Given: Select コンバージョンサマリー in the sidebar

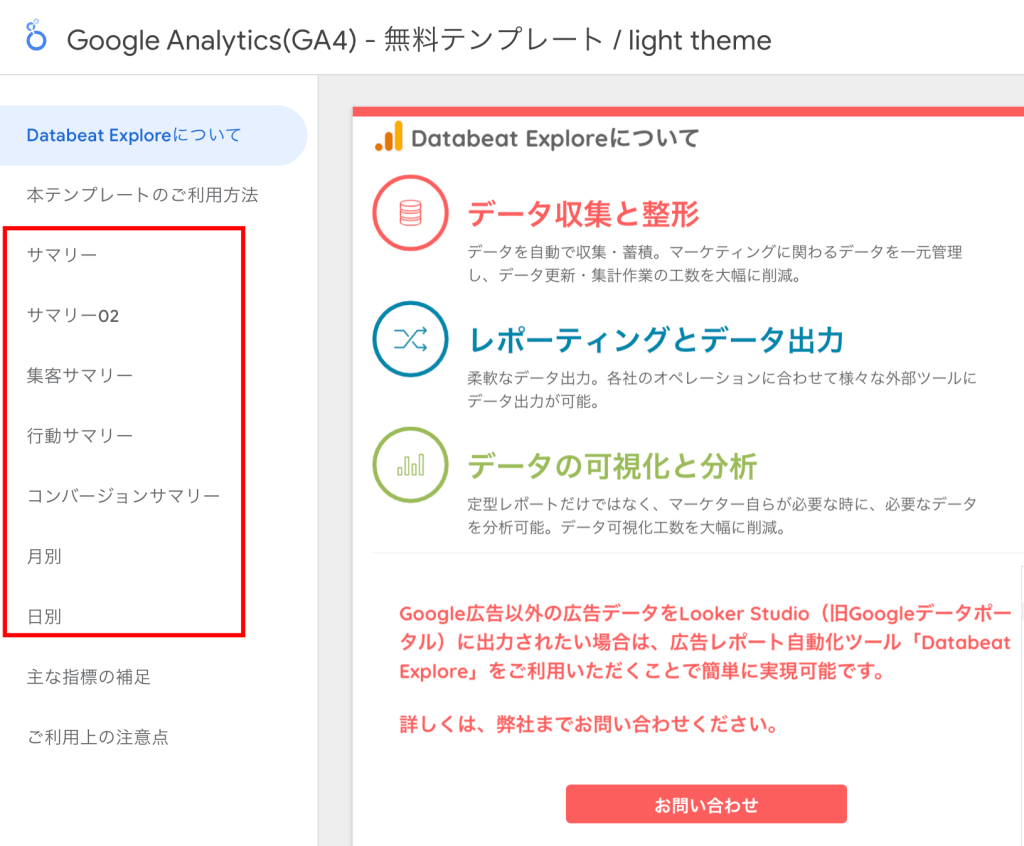Looking at the screenshot, I should [123, 496].
